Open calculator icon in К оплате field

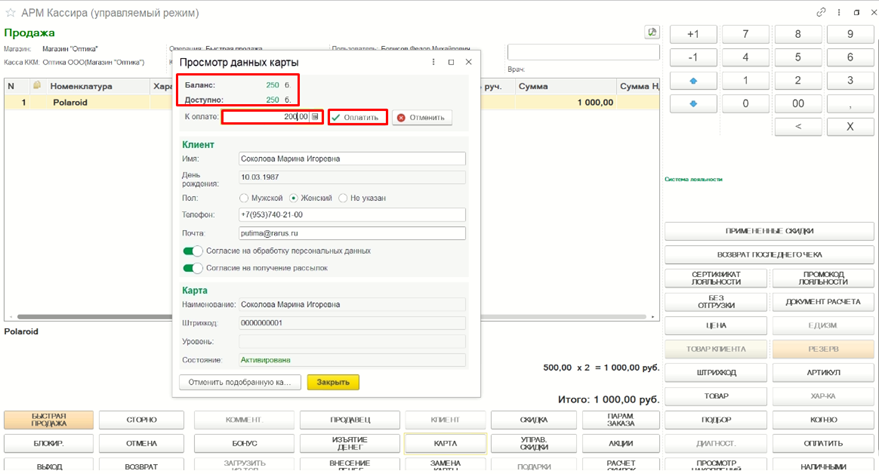pyautogui.click(x=315, y=117)
